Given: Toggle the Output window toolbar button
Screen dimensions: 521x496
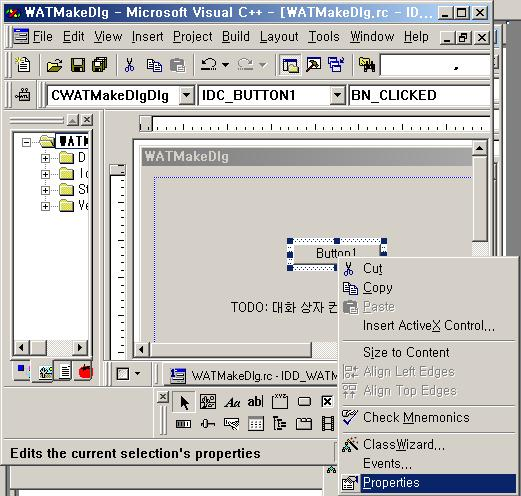Looking at the screenshot, I should point(313,64).
